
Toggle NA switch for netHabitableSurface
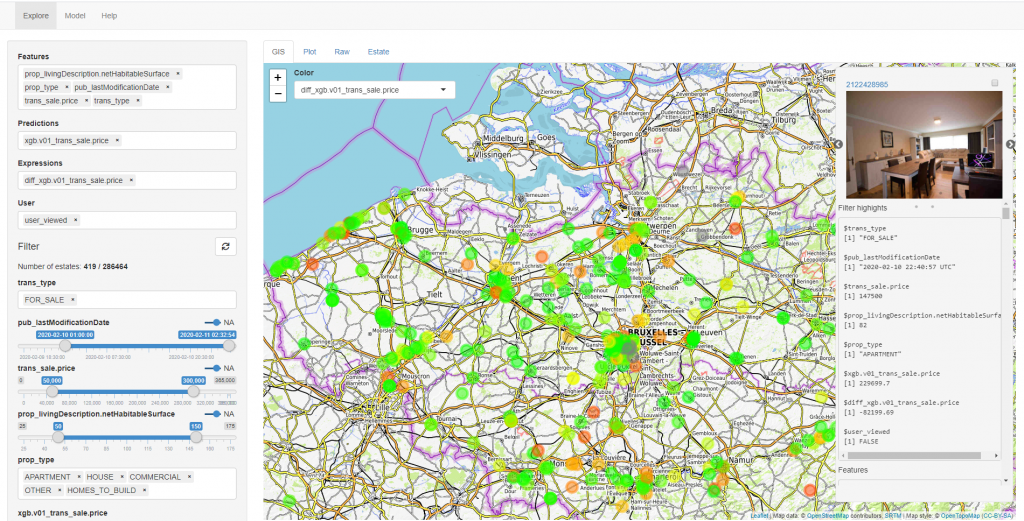coord(212,414)
